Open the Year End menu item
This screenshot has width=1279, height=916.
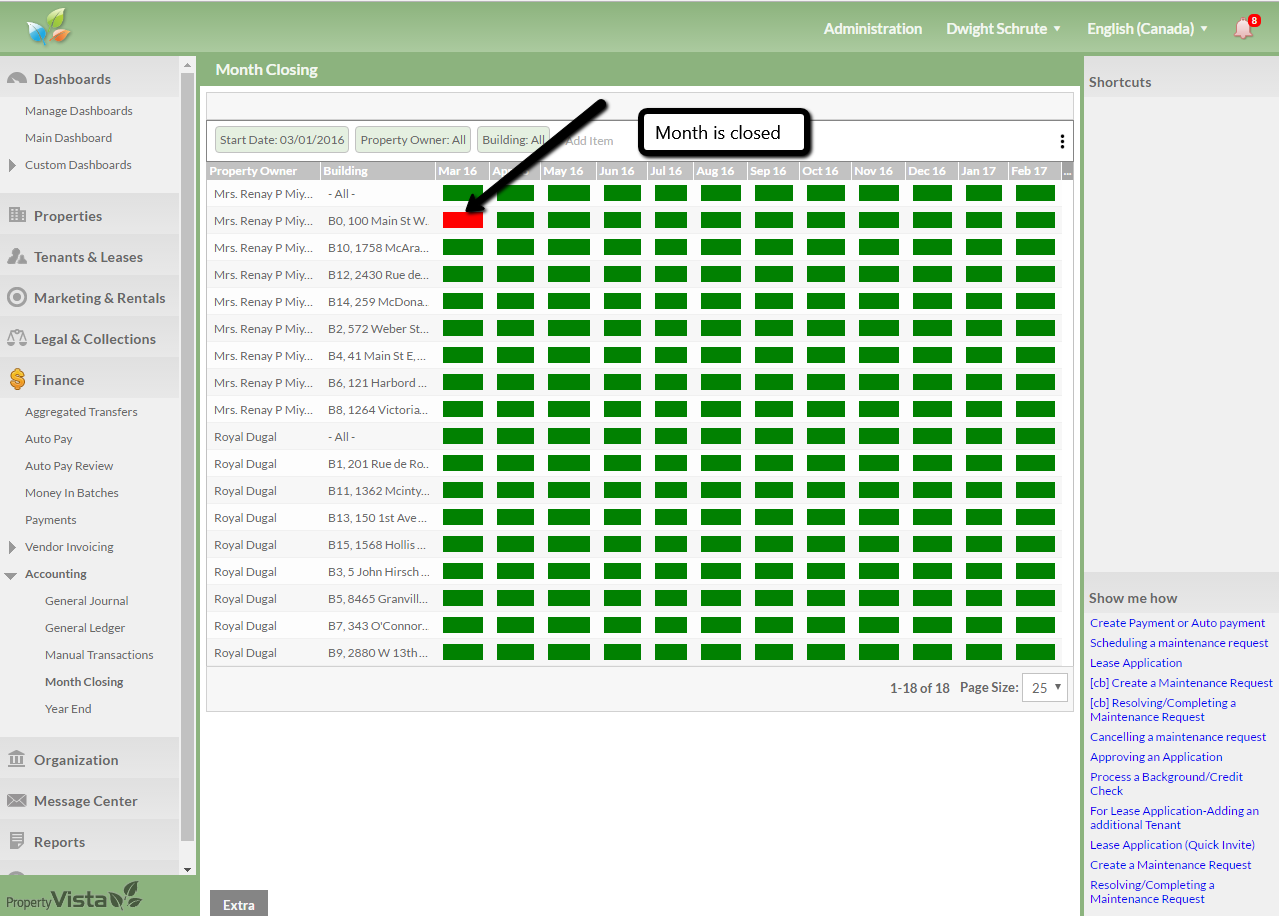(x=68, y=709)
